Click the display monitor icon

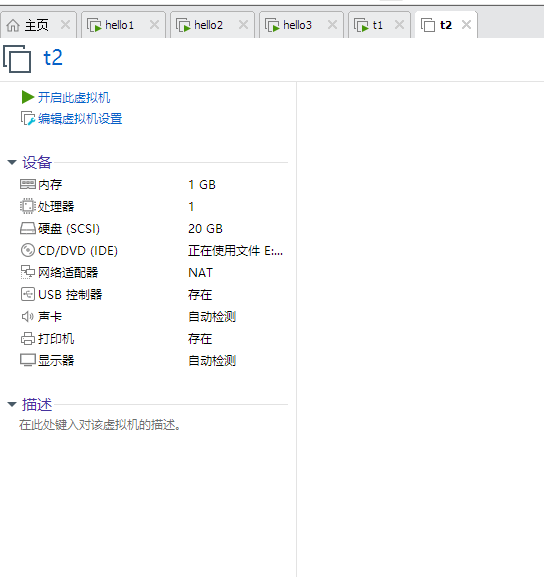pyautogui.click(x=28, y=360)
